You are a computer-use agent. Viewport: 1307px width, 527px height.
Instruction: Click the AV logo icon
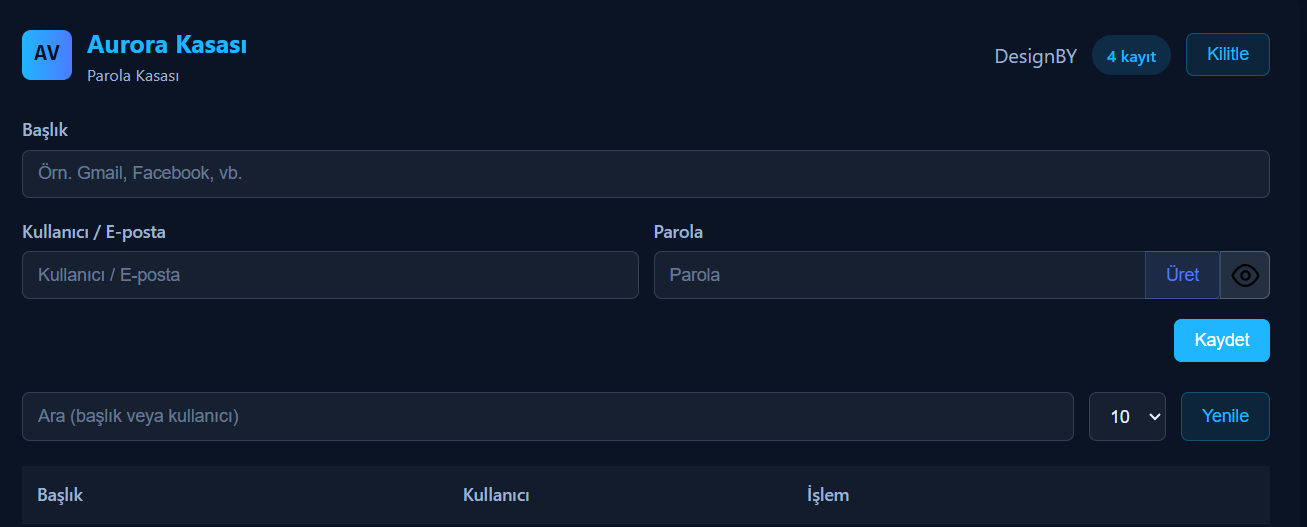(x=47, y=54)
